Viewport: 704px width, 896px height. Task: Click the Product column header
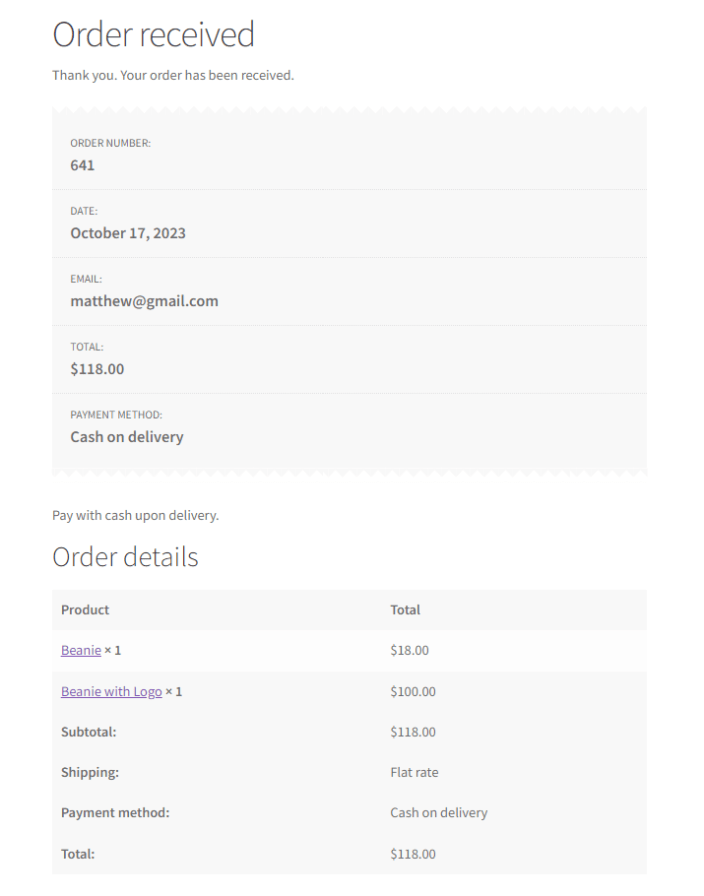coord(85,609)
